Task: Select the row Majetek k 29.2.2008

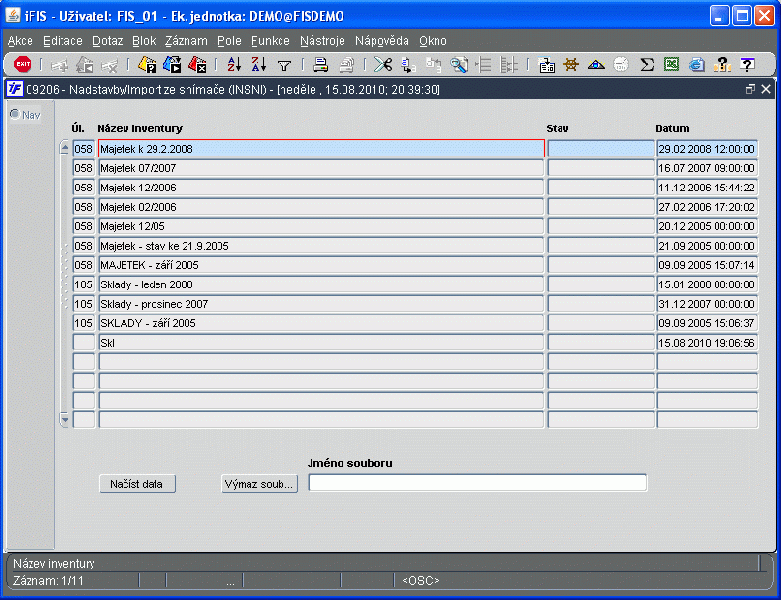Action: 321,149
